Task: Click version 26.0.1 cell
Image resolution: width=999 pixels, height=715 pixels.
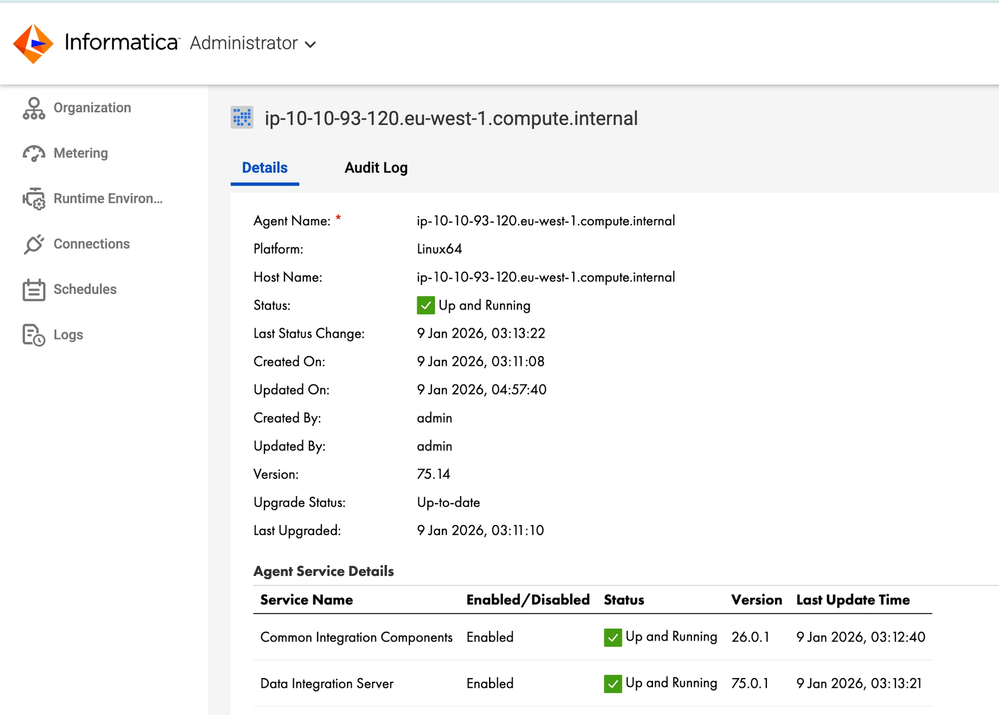Action: (x=751, y=637)
